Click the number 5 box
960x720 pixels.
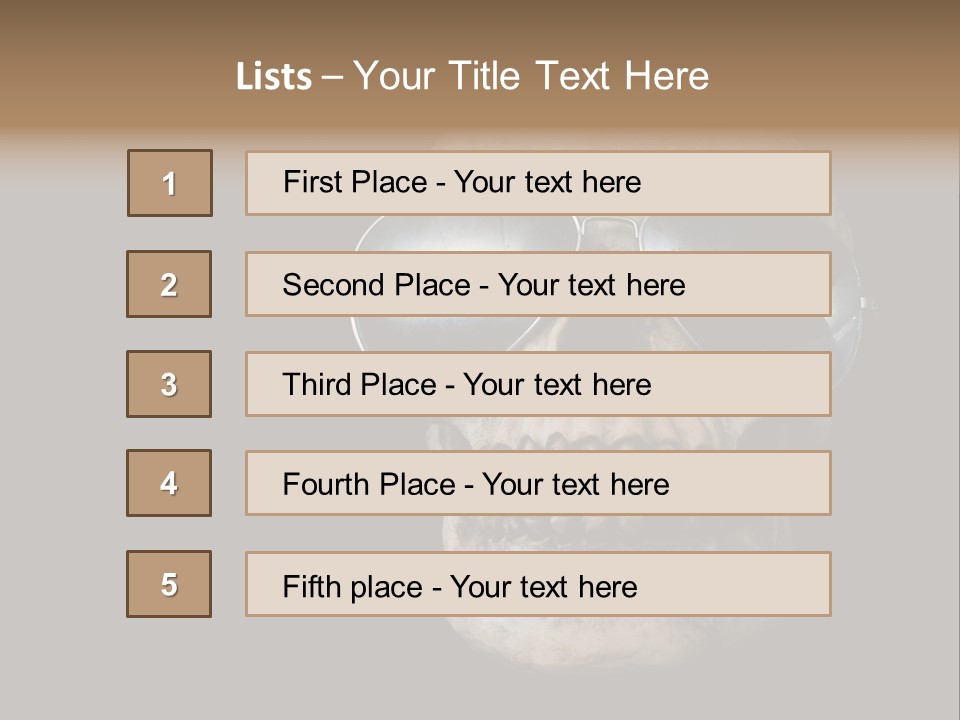click(169, 584)
